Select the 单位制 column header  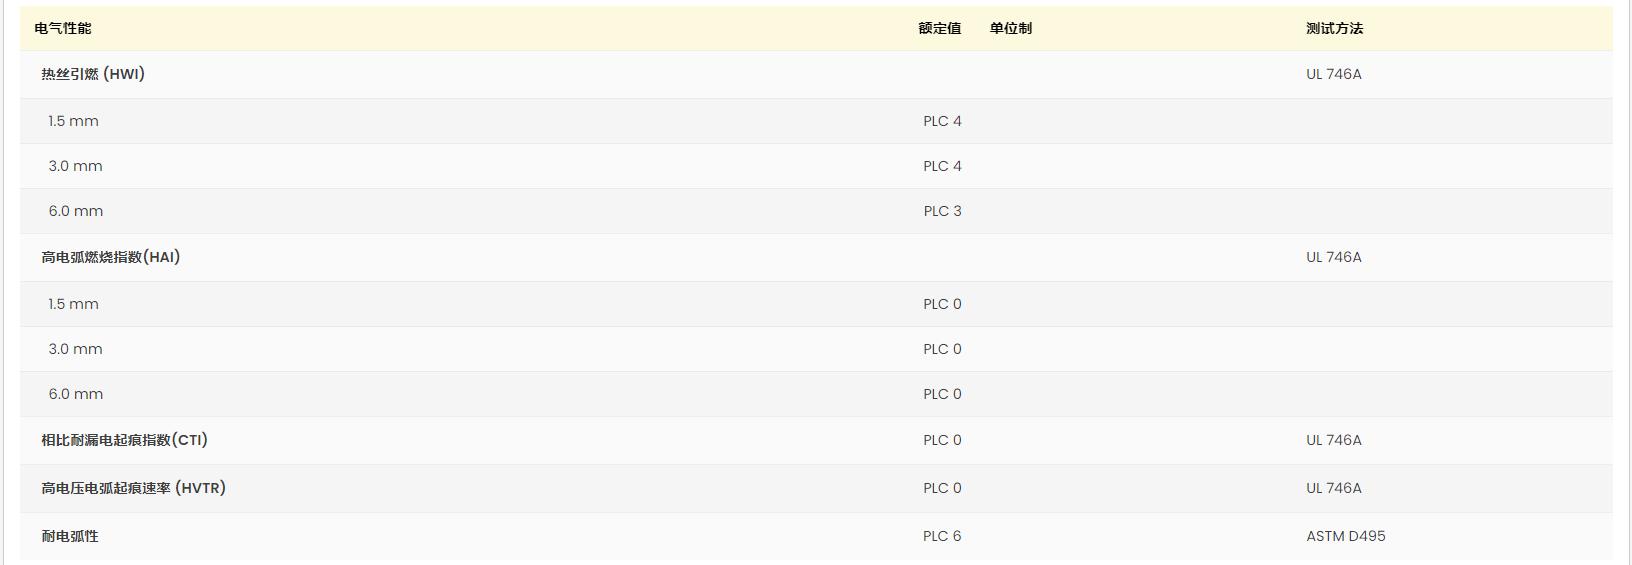tap(1010, 28)
